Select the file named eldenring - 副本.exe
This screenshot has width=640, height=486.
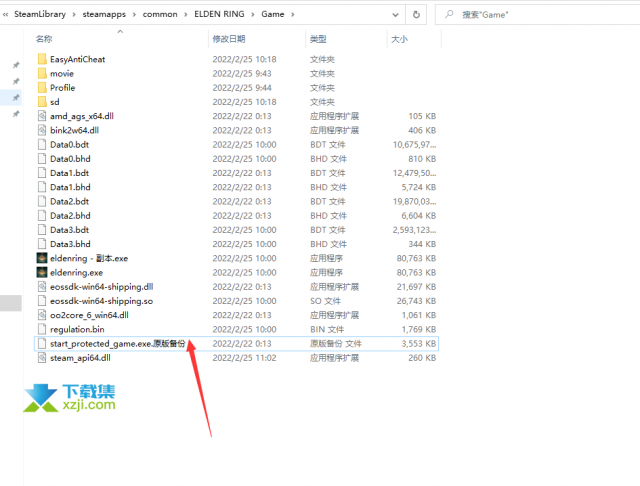tap(89, 258)
